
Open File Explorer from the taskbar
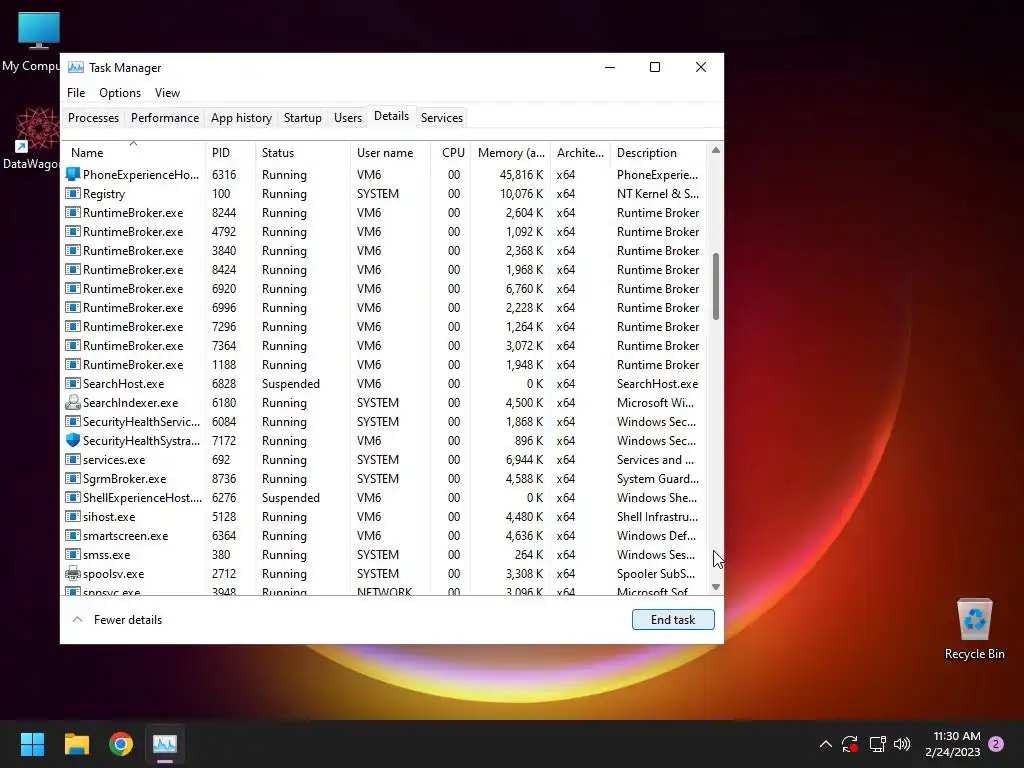pyautogui.click(x=76, y=744)
